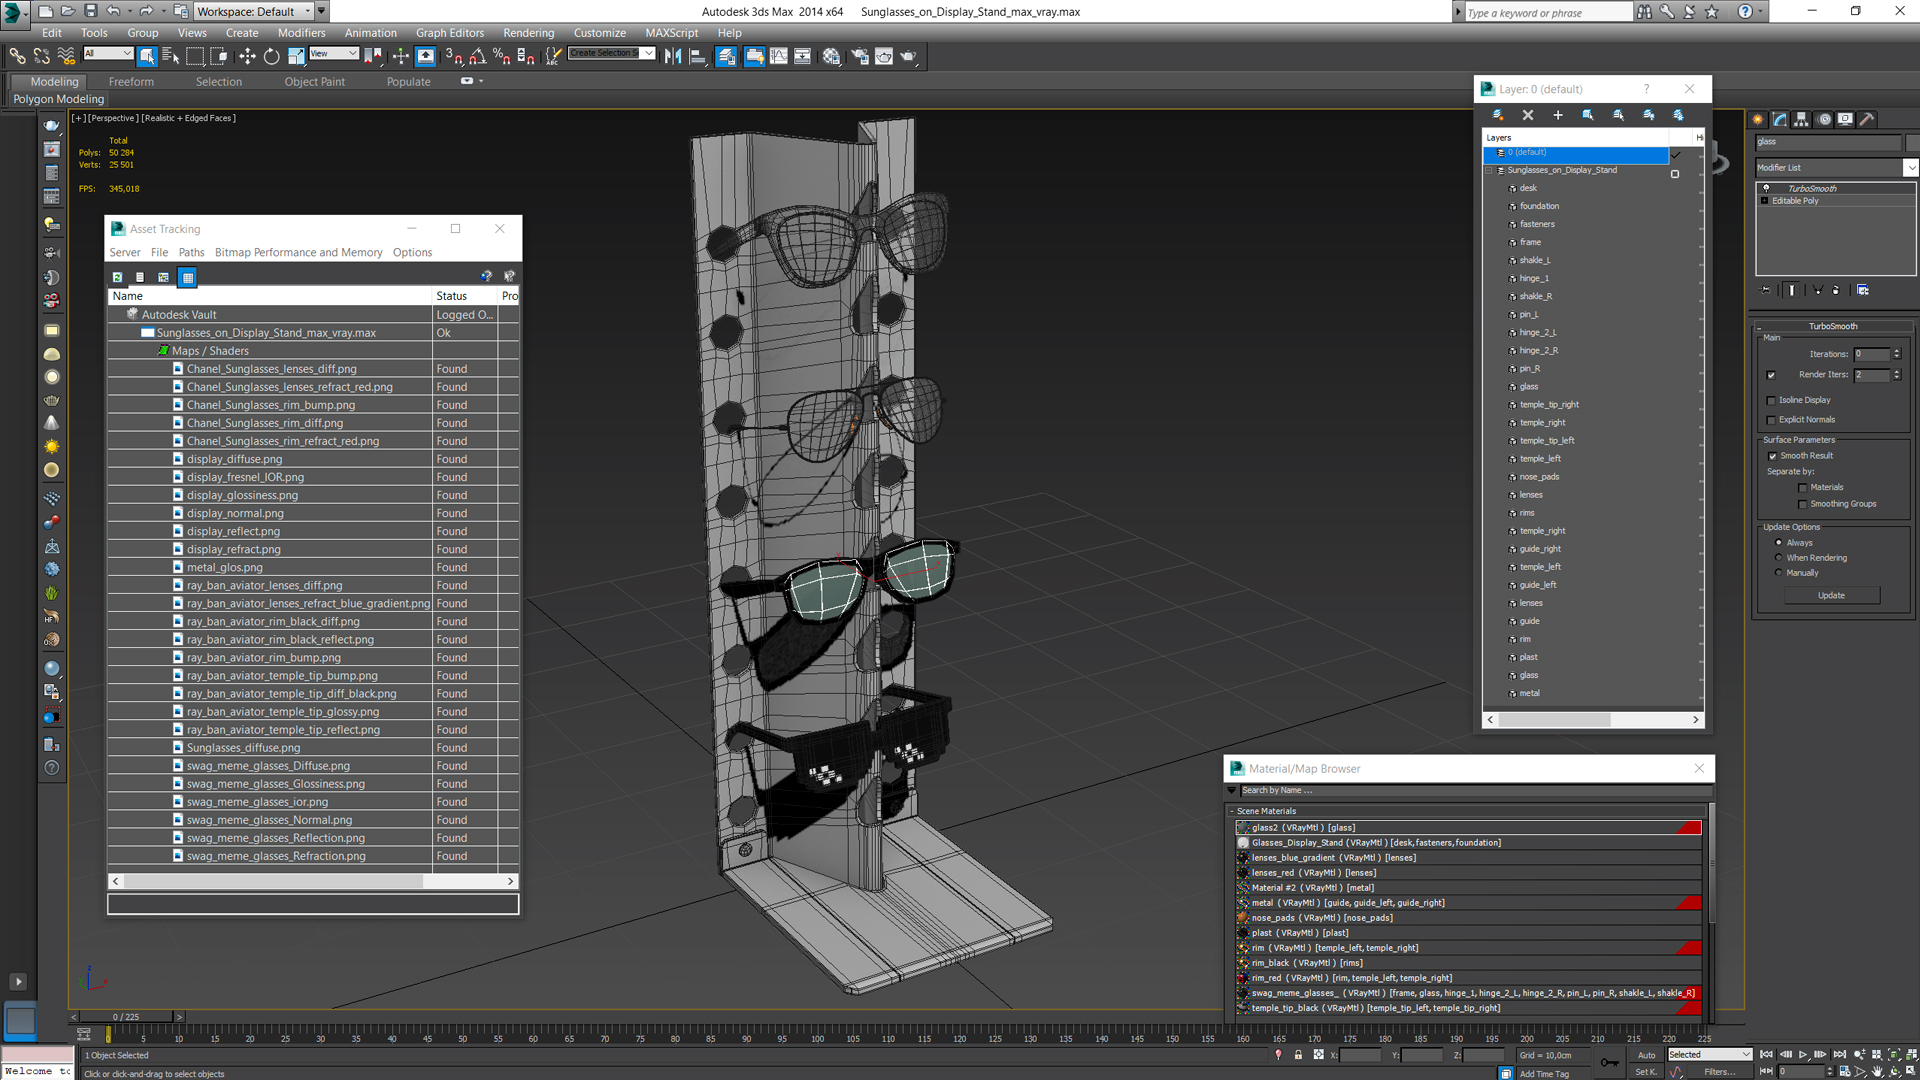Collapse the Sunglasses_on_Display_Stand layer tree
The height and width of the screenshot is (1080, 1920).
pos(1489,171)
